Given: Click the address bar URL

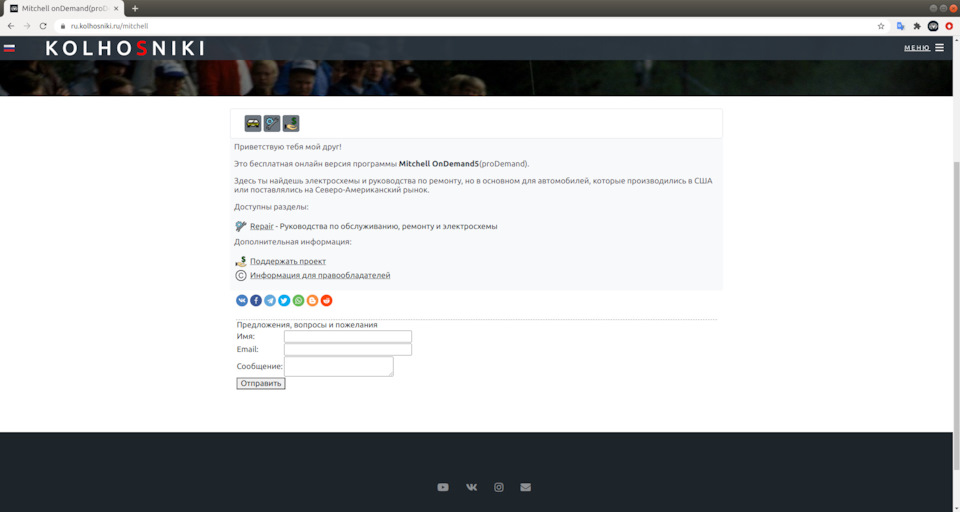Looking at the screenshot, I should pyautogui.click(x=109, y=26).
